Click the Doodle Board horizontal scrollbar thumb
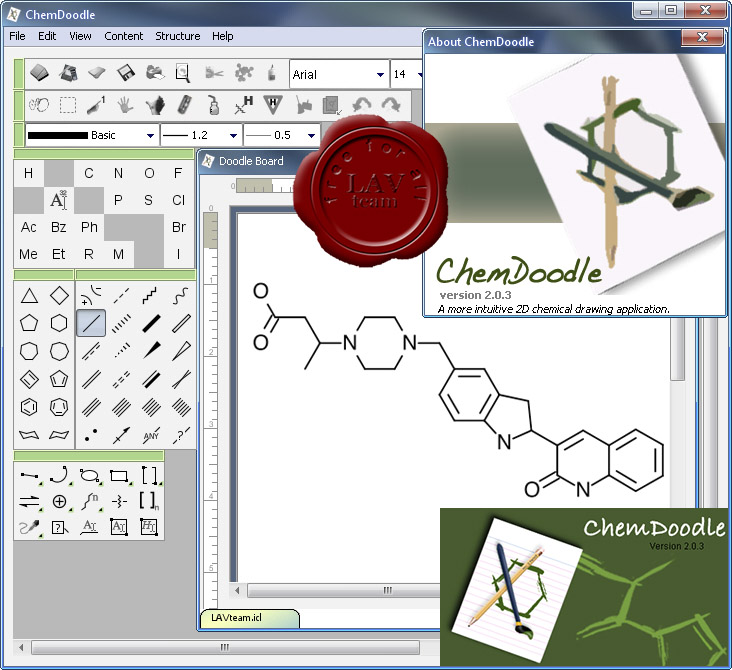The width and height of the screenshot is (732, 670). click(343, 590)
